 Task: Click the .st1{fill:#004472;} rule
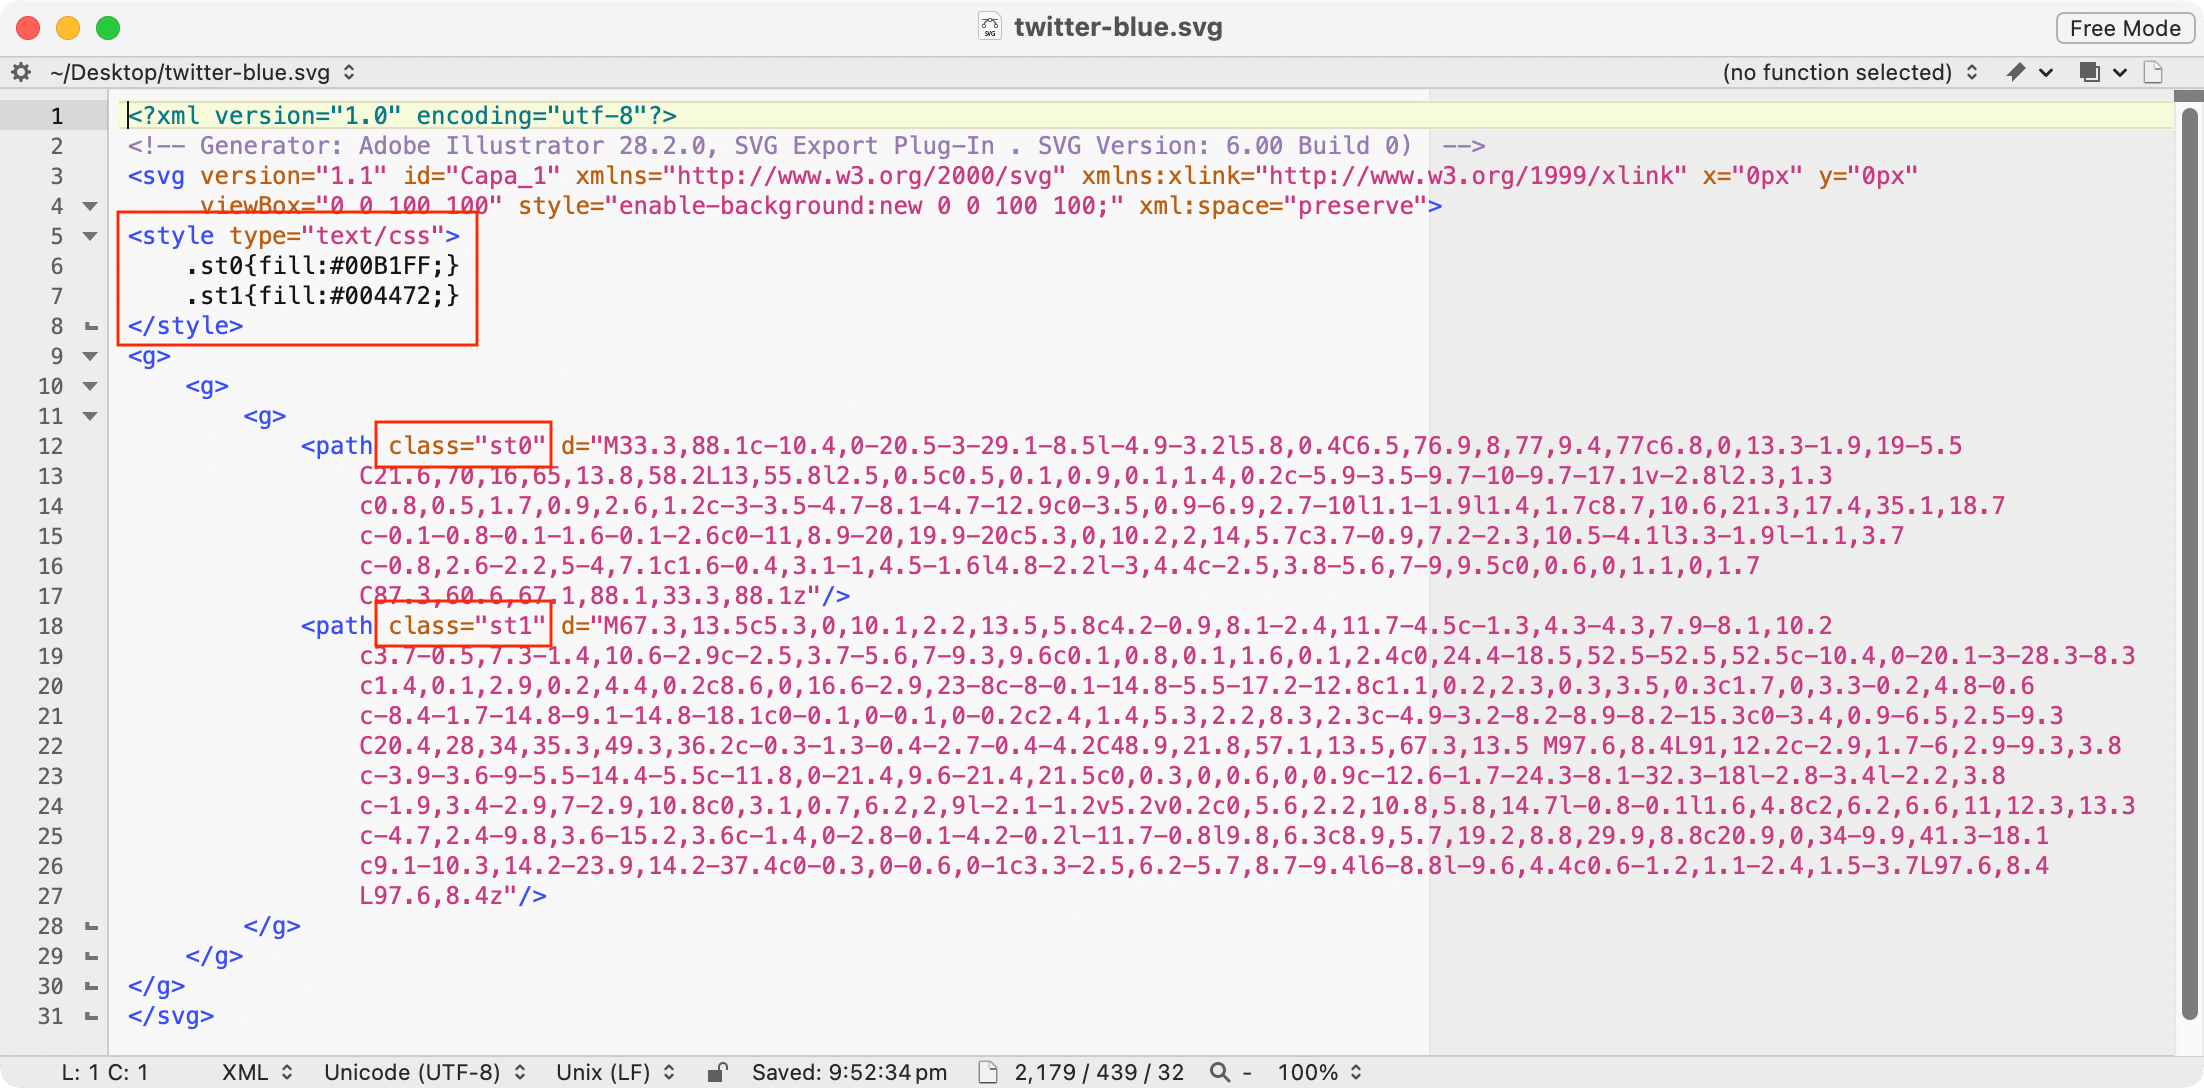pyautogui.click(x=322, y=296)
